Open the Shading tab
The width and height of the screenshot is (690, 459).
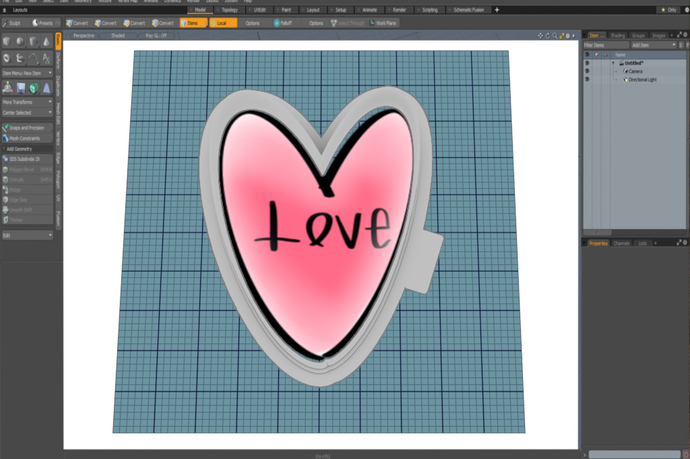click(617, 35)
